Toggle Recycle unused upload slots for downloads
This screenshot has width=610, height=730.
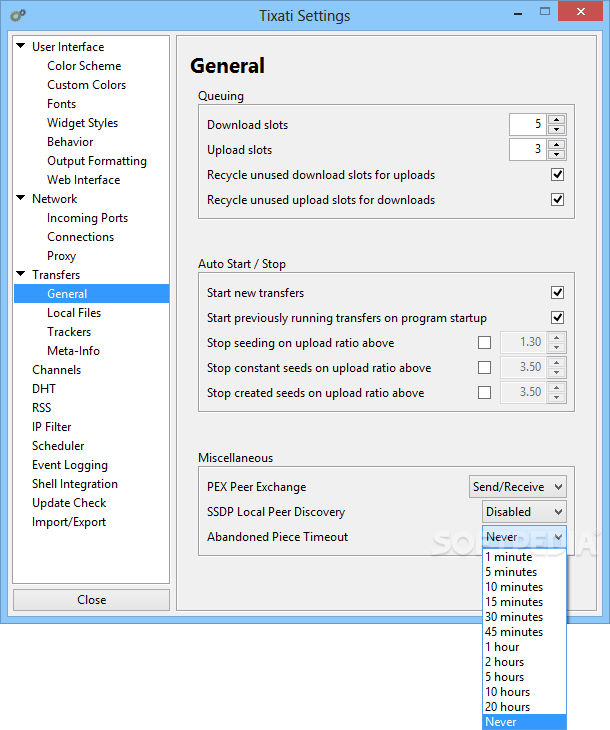(557, 200)
